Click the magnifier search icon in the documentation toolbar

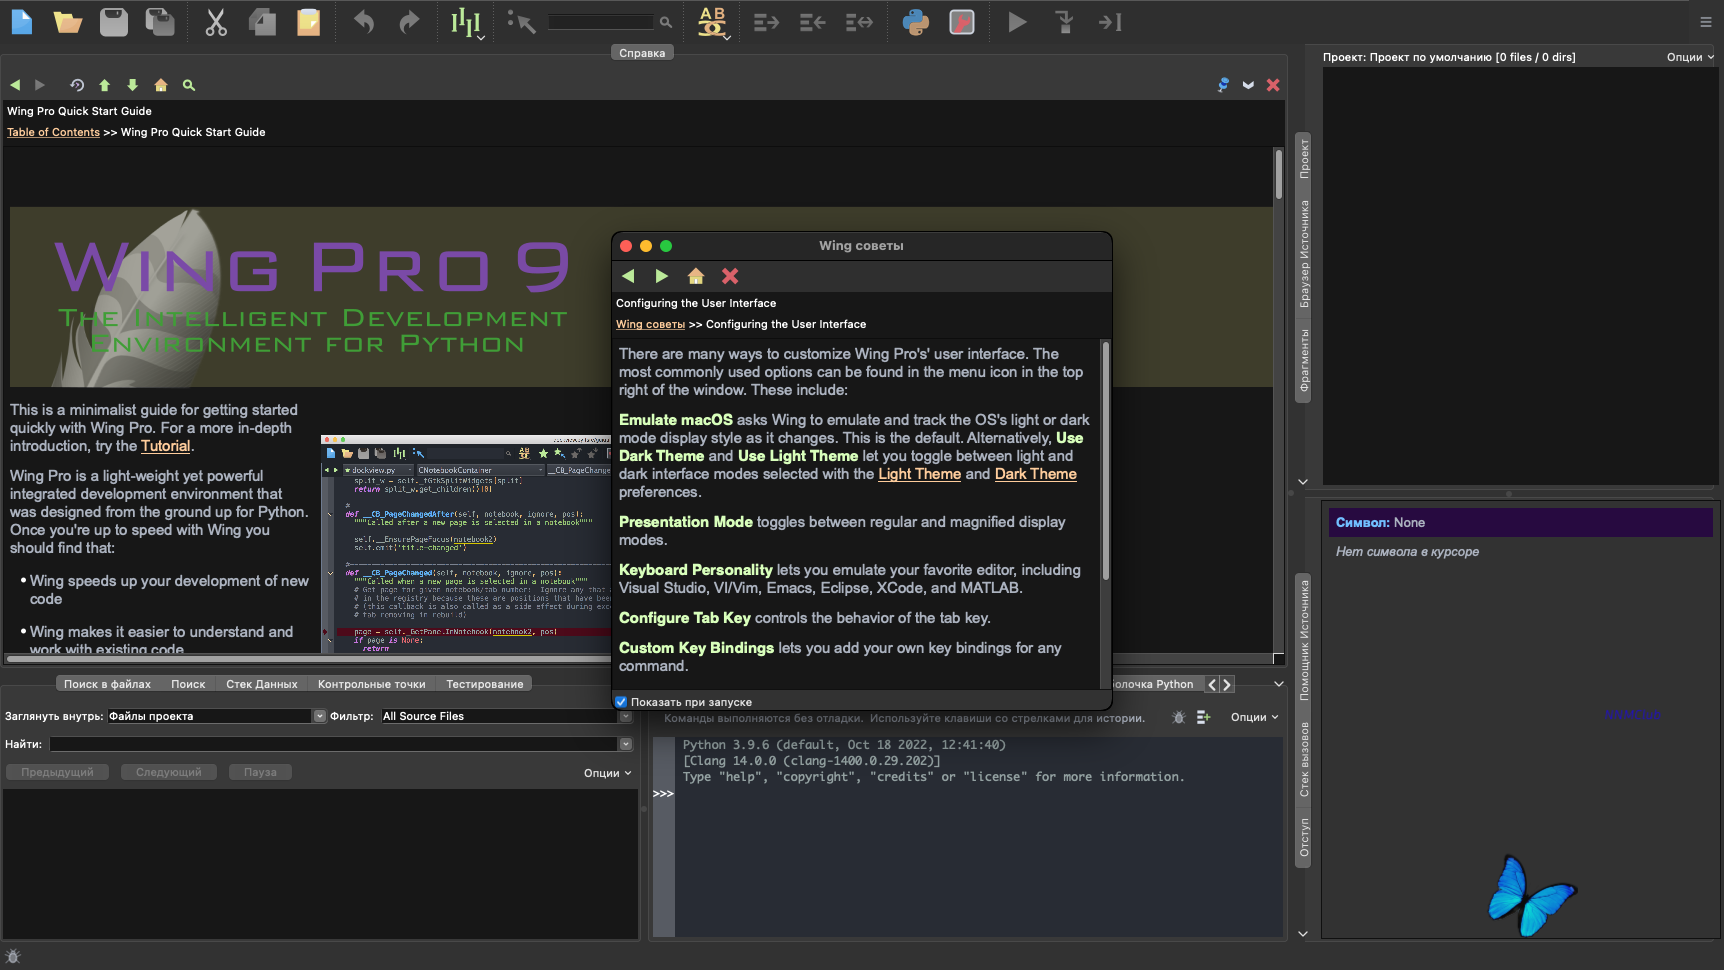(189, 86)
